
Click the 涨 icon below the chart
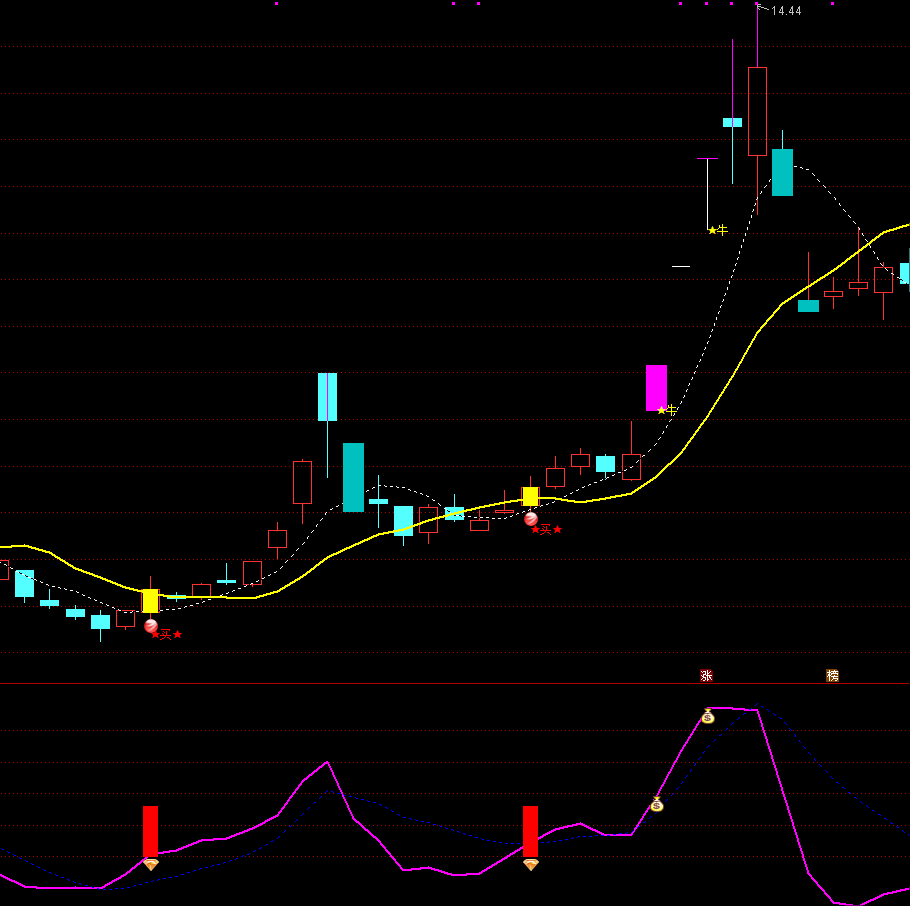tap(706, 676)
